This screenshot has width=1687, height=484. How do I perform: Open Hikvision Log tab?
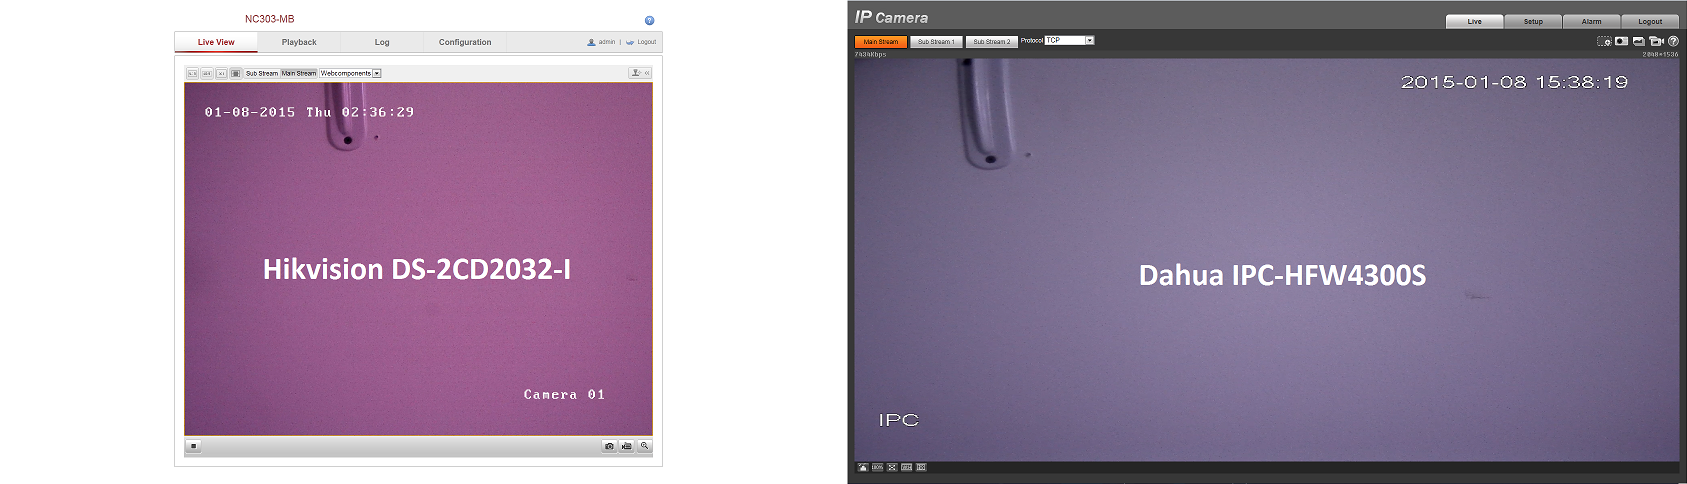click(x=382, y=42)
